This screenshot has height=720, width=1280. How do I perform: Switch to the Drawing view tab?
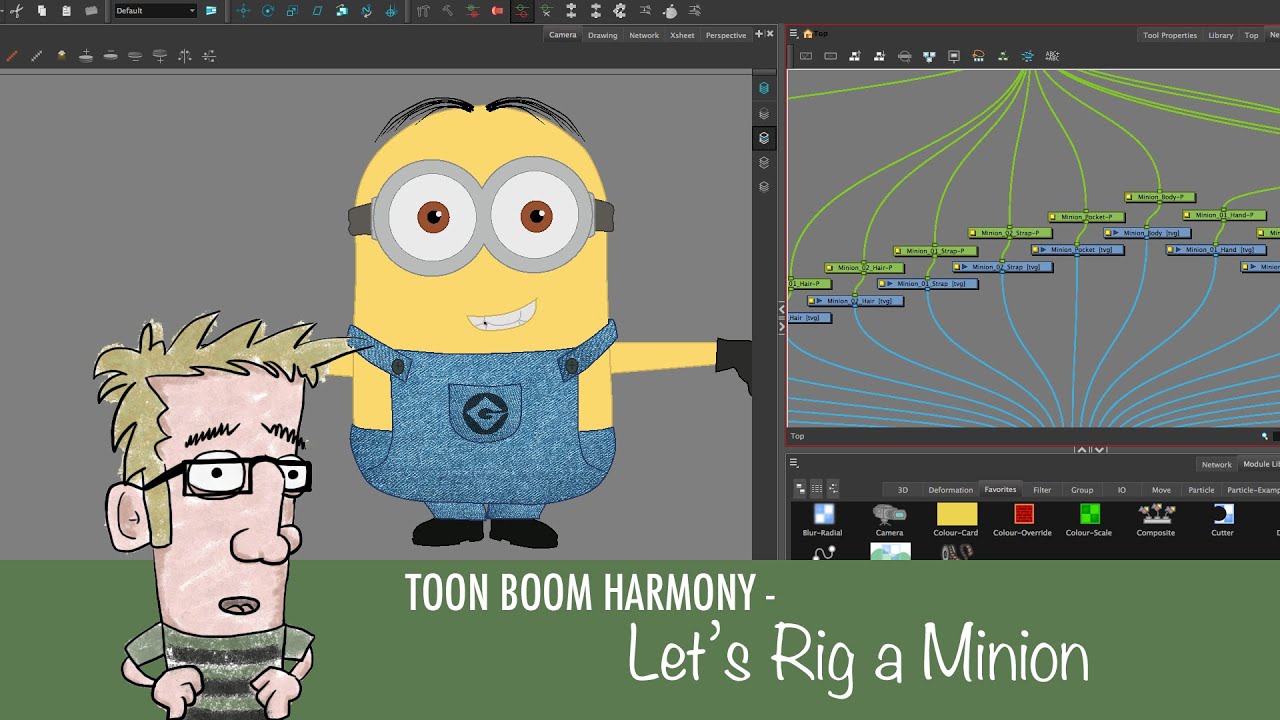(x=602, y=35)
